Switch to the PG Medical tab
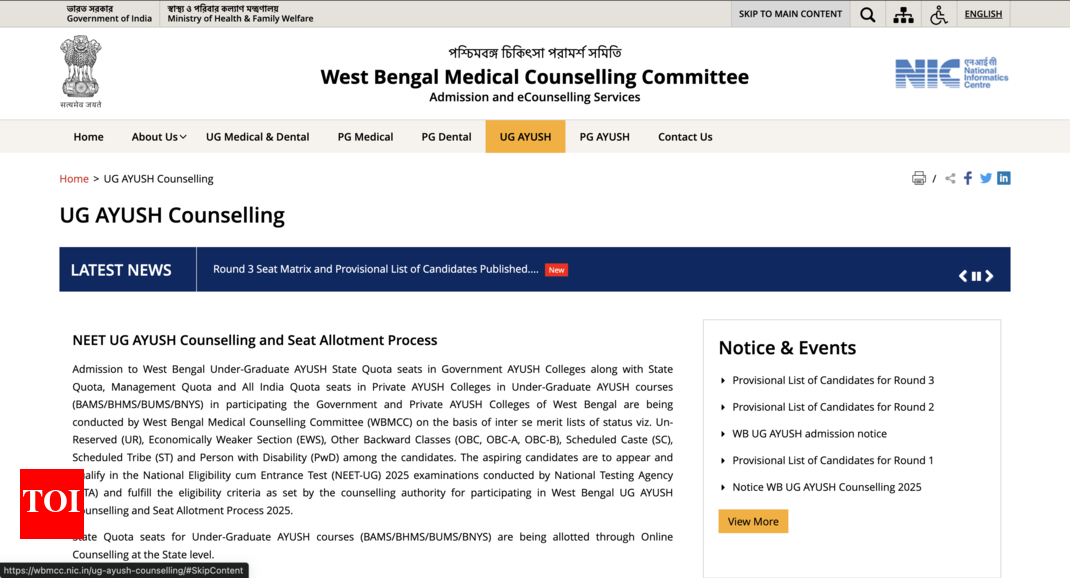This screenshot has height=578, width=1070. [x=365, y=136]
